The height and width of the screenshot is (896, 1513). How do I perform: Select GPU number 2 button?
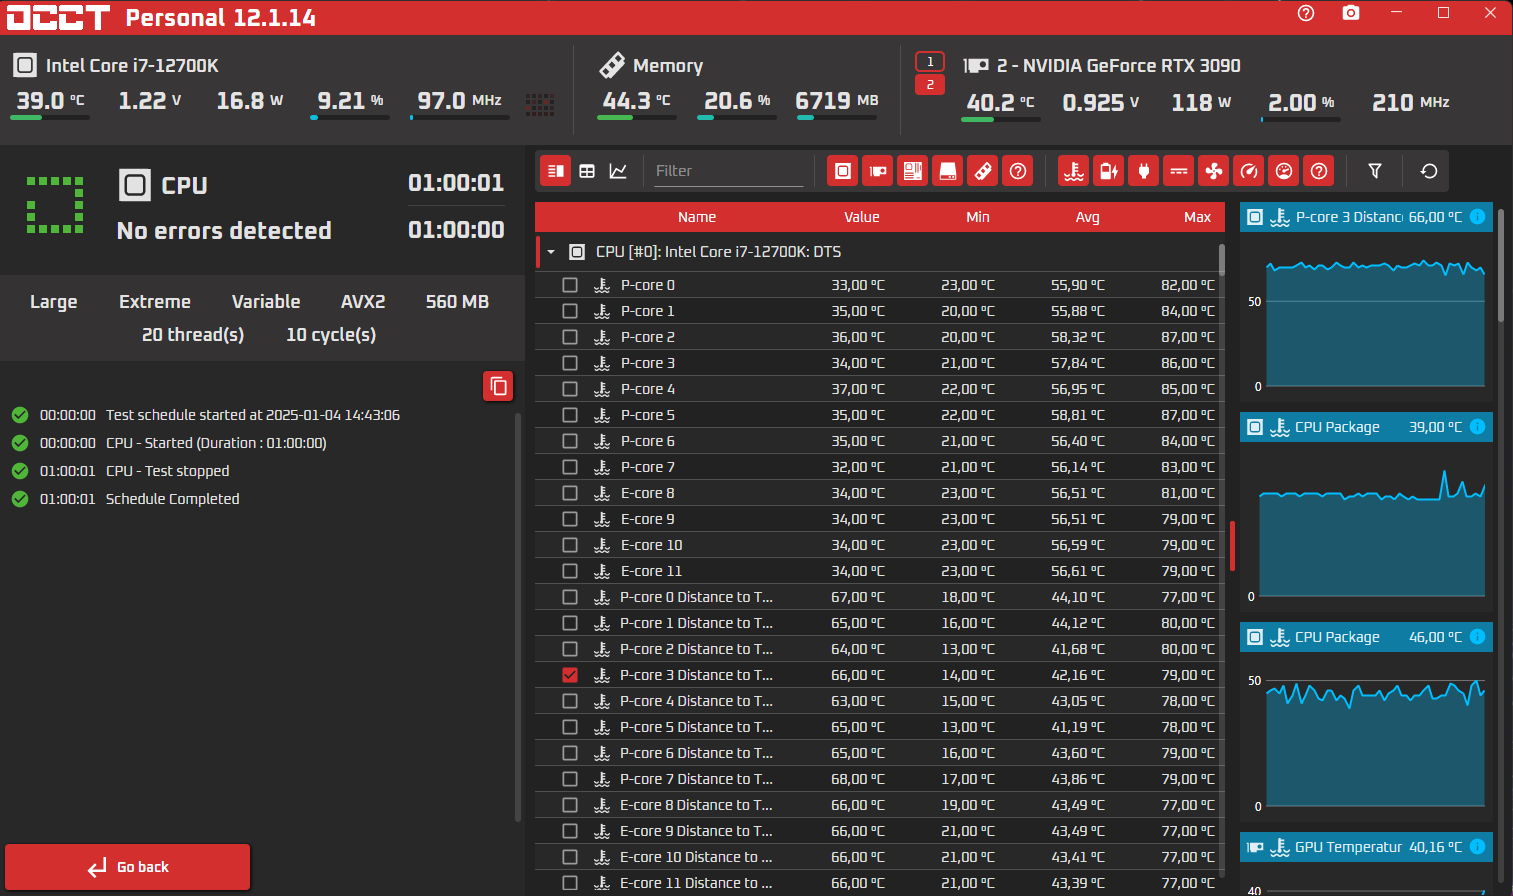point(930,85)
